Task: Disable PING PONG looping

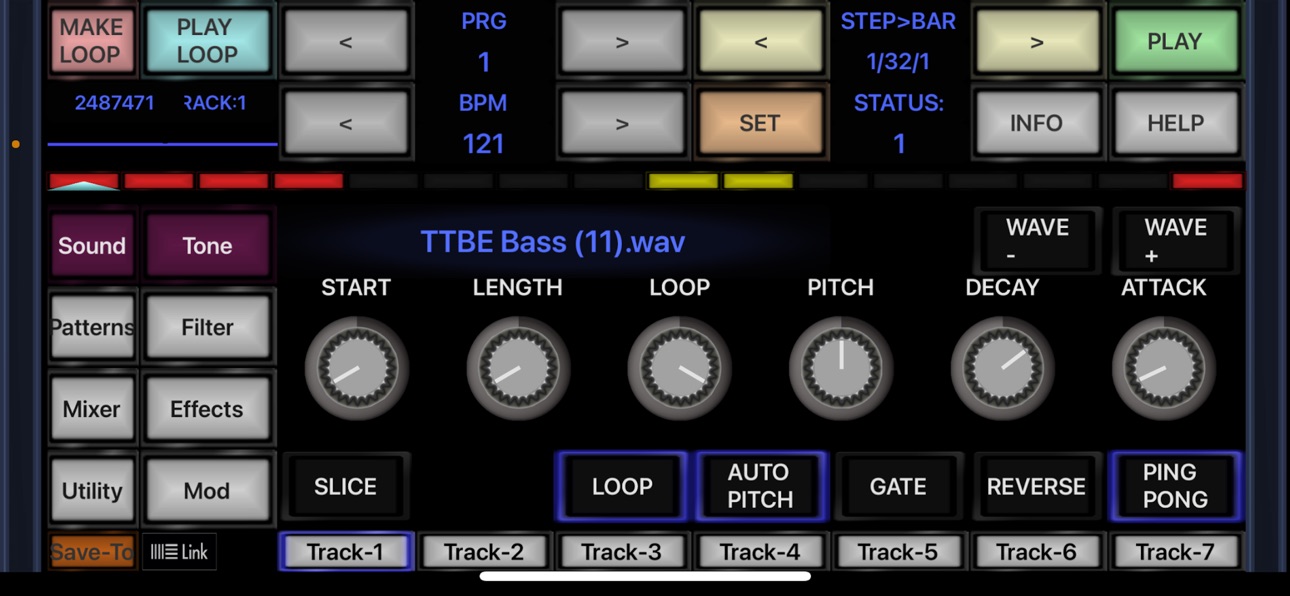Action: pyautogui.click(x=1175, y=486)
